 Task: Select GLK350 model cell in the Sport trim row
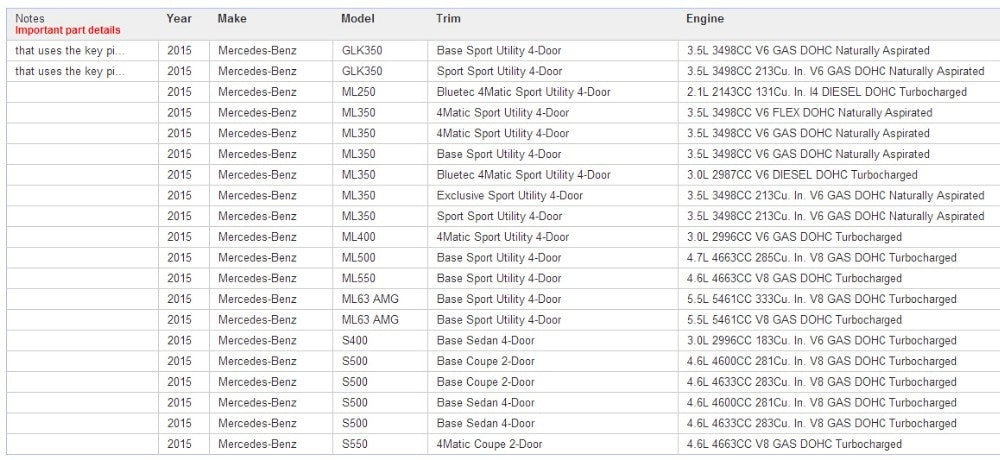click(x=362, y=71)
